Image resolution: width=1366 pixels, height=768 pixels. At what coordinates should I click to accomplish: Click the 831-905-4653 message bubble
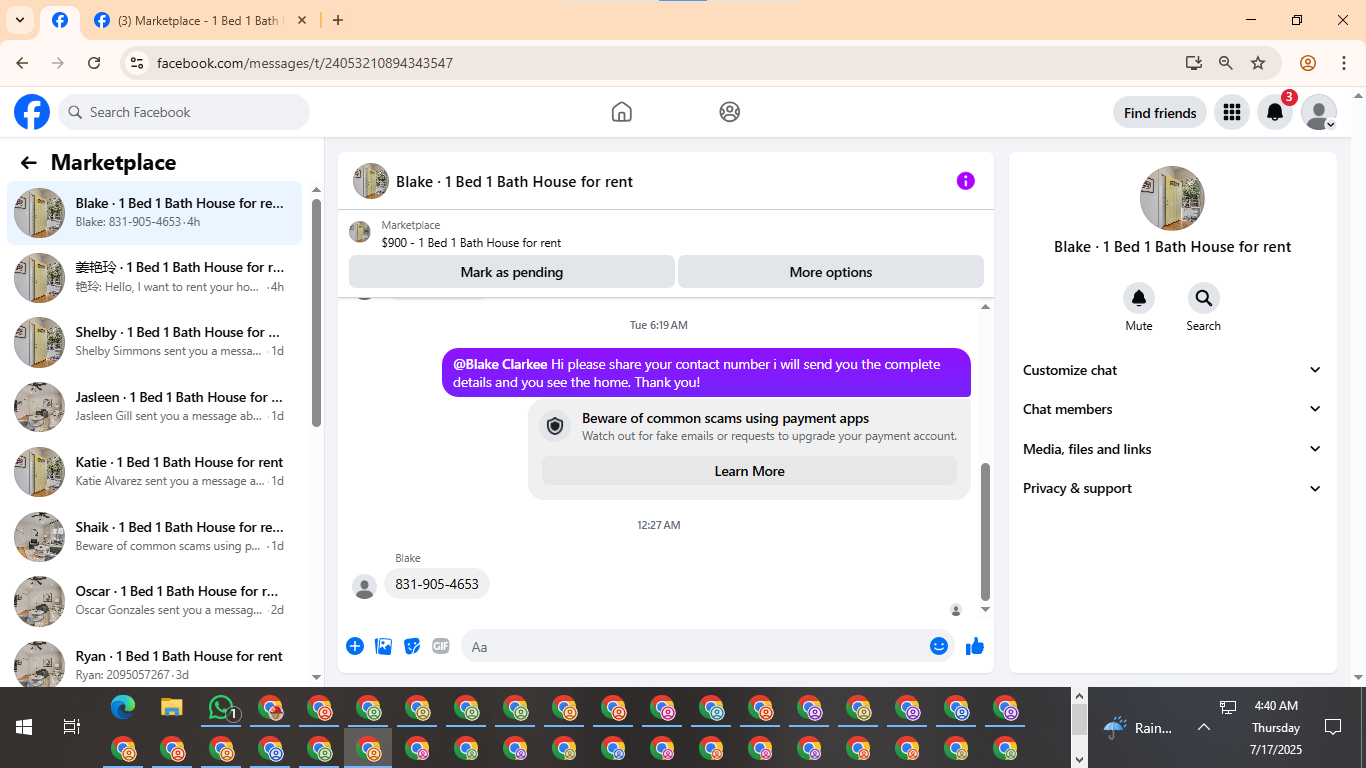(x=437, y=584)
